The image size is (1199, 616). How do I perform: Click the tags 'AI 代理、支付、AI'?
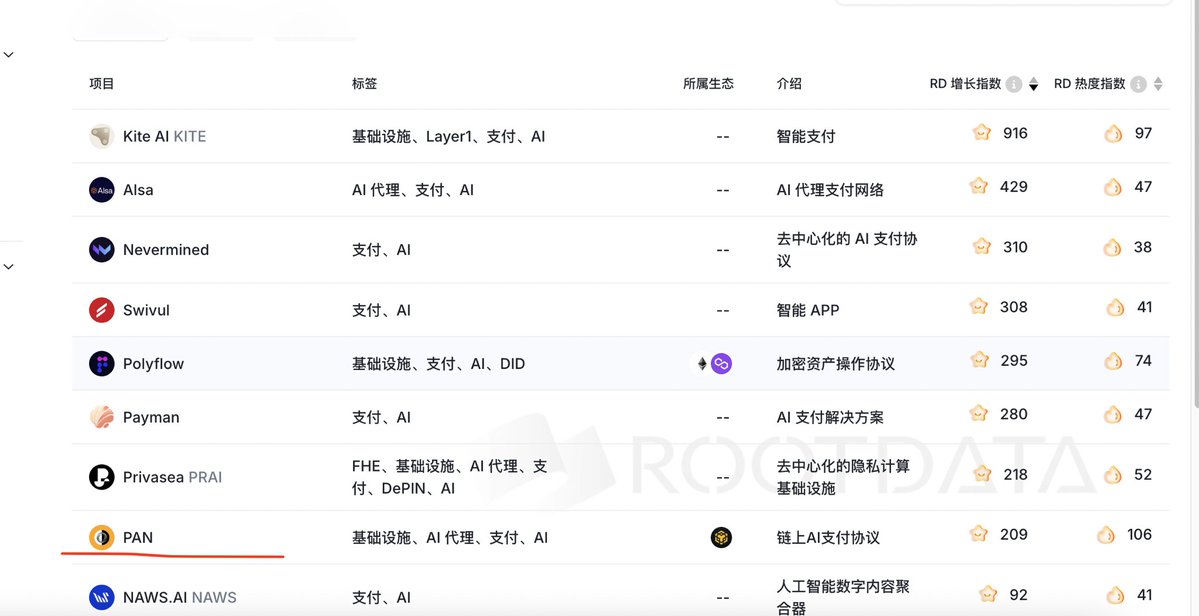click(x=413, y=190)
